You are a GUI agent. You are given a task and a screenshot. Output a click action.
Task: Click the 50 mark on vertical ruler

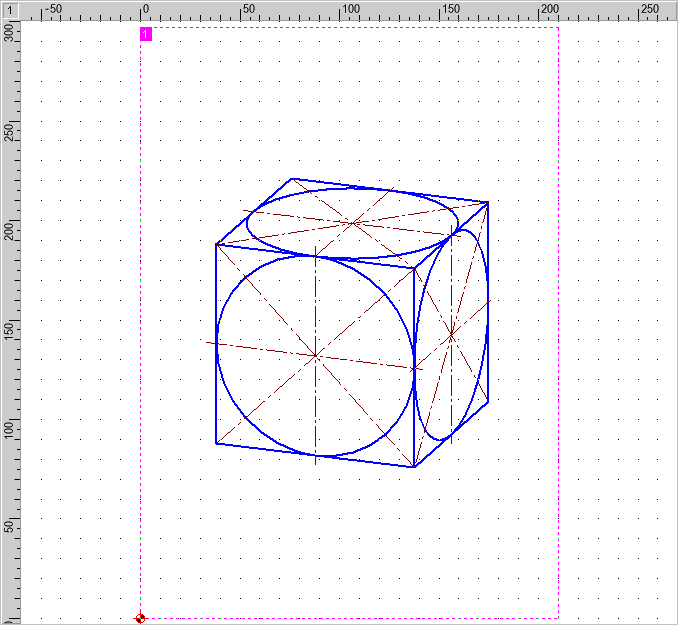(9, 527)
